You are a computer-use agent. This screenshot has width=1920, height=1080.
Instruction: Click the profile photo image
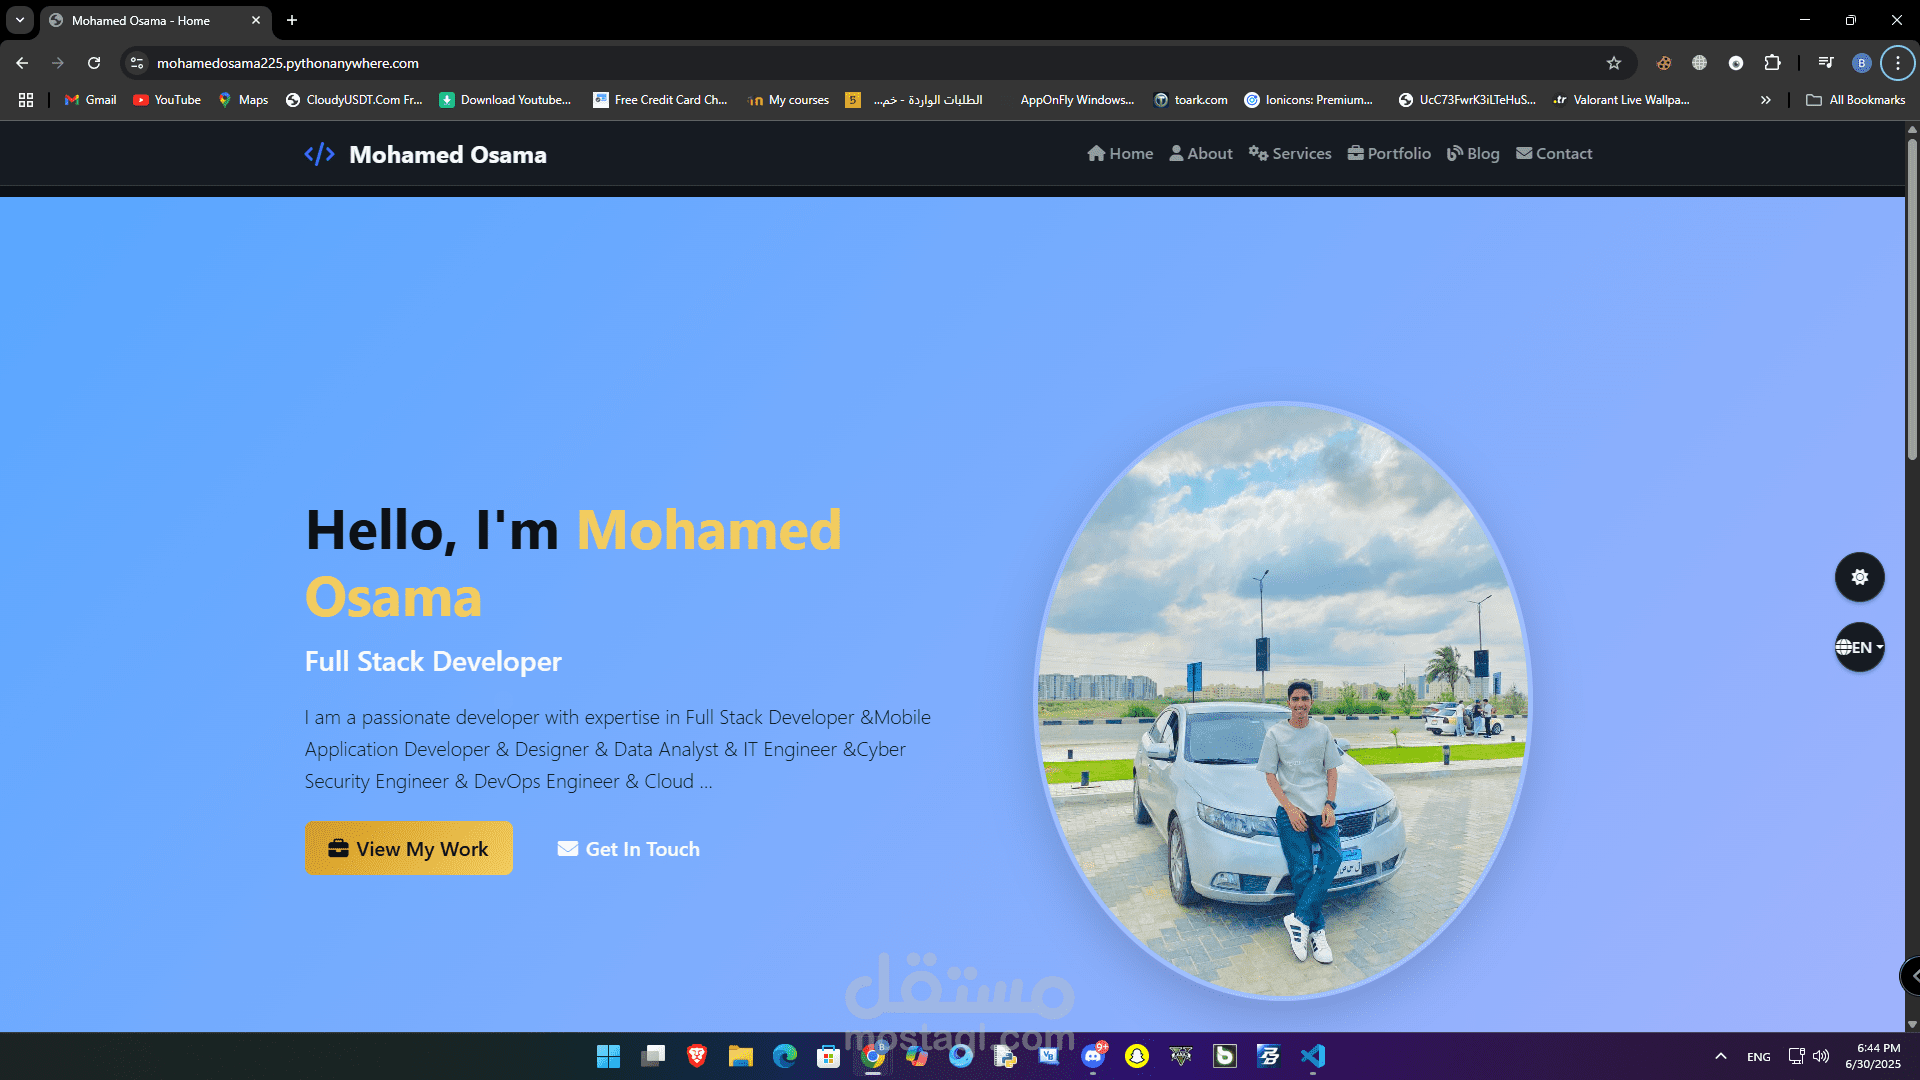pyautogui.click(x=1283, y=700)
